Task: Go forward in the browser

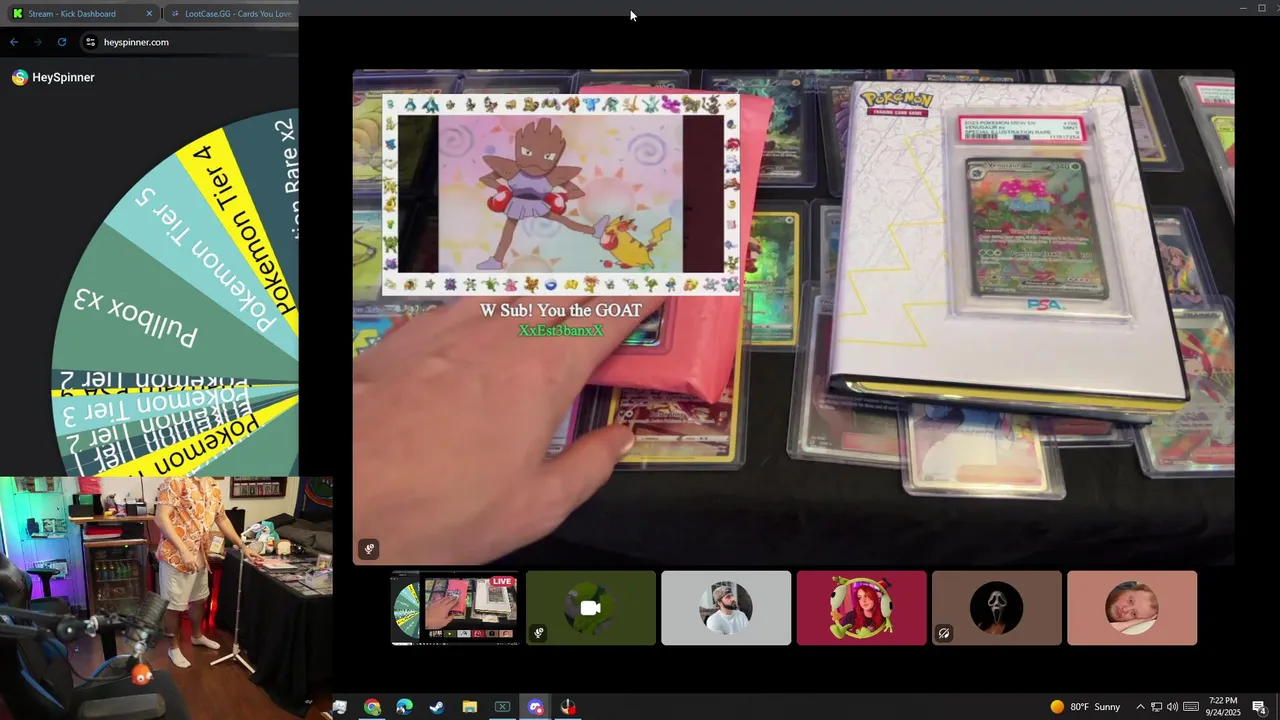Action: pyautogui.click(x=38, y=42)
